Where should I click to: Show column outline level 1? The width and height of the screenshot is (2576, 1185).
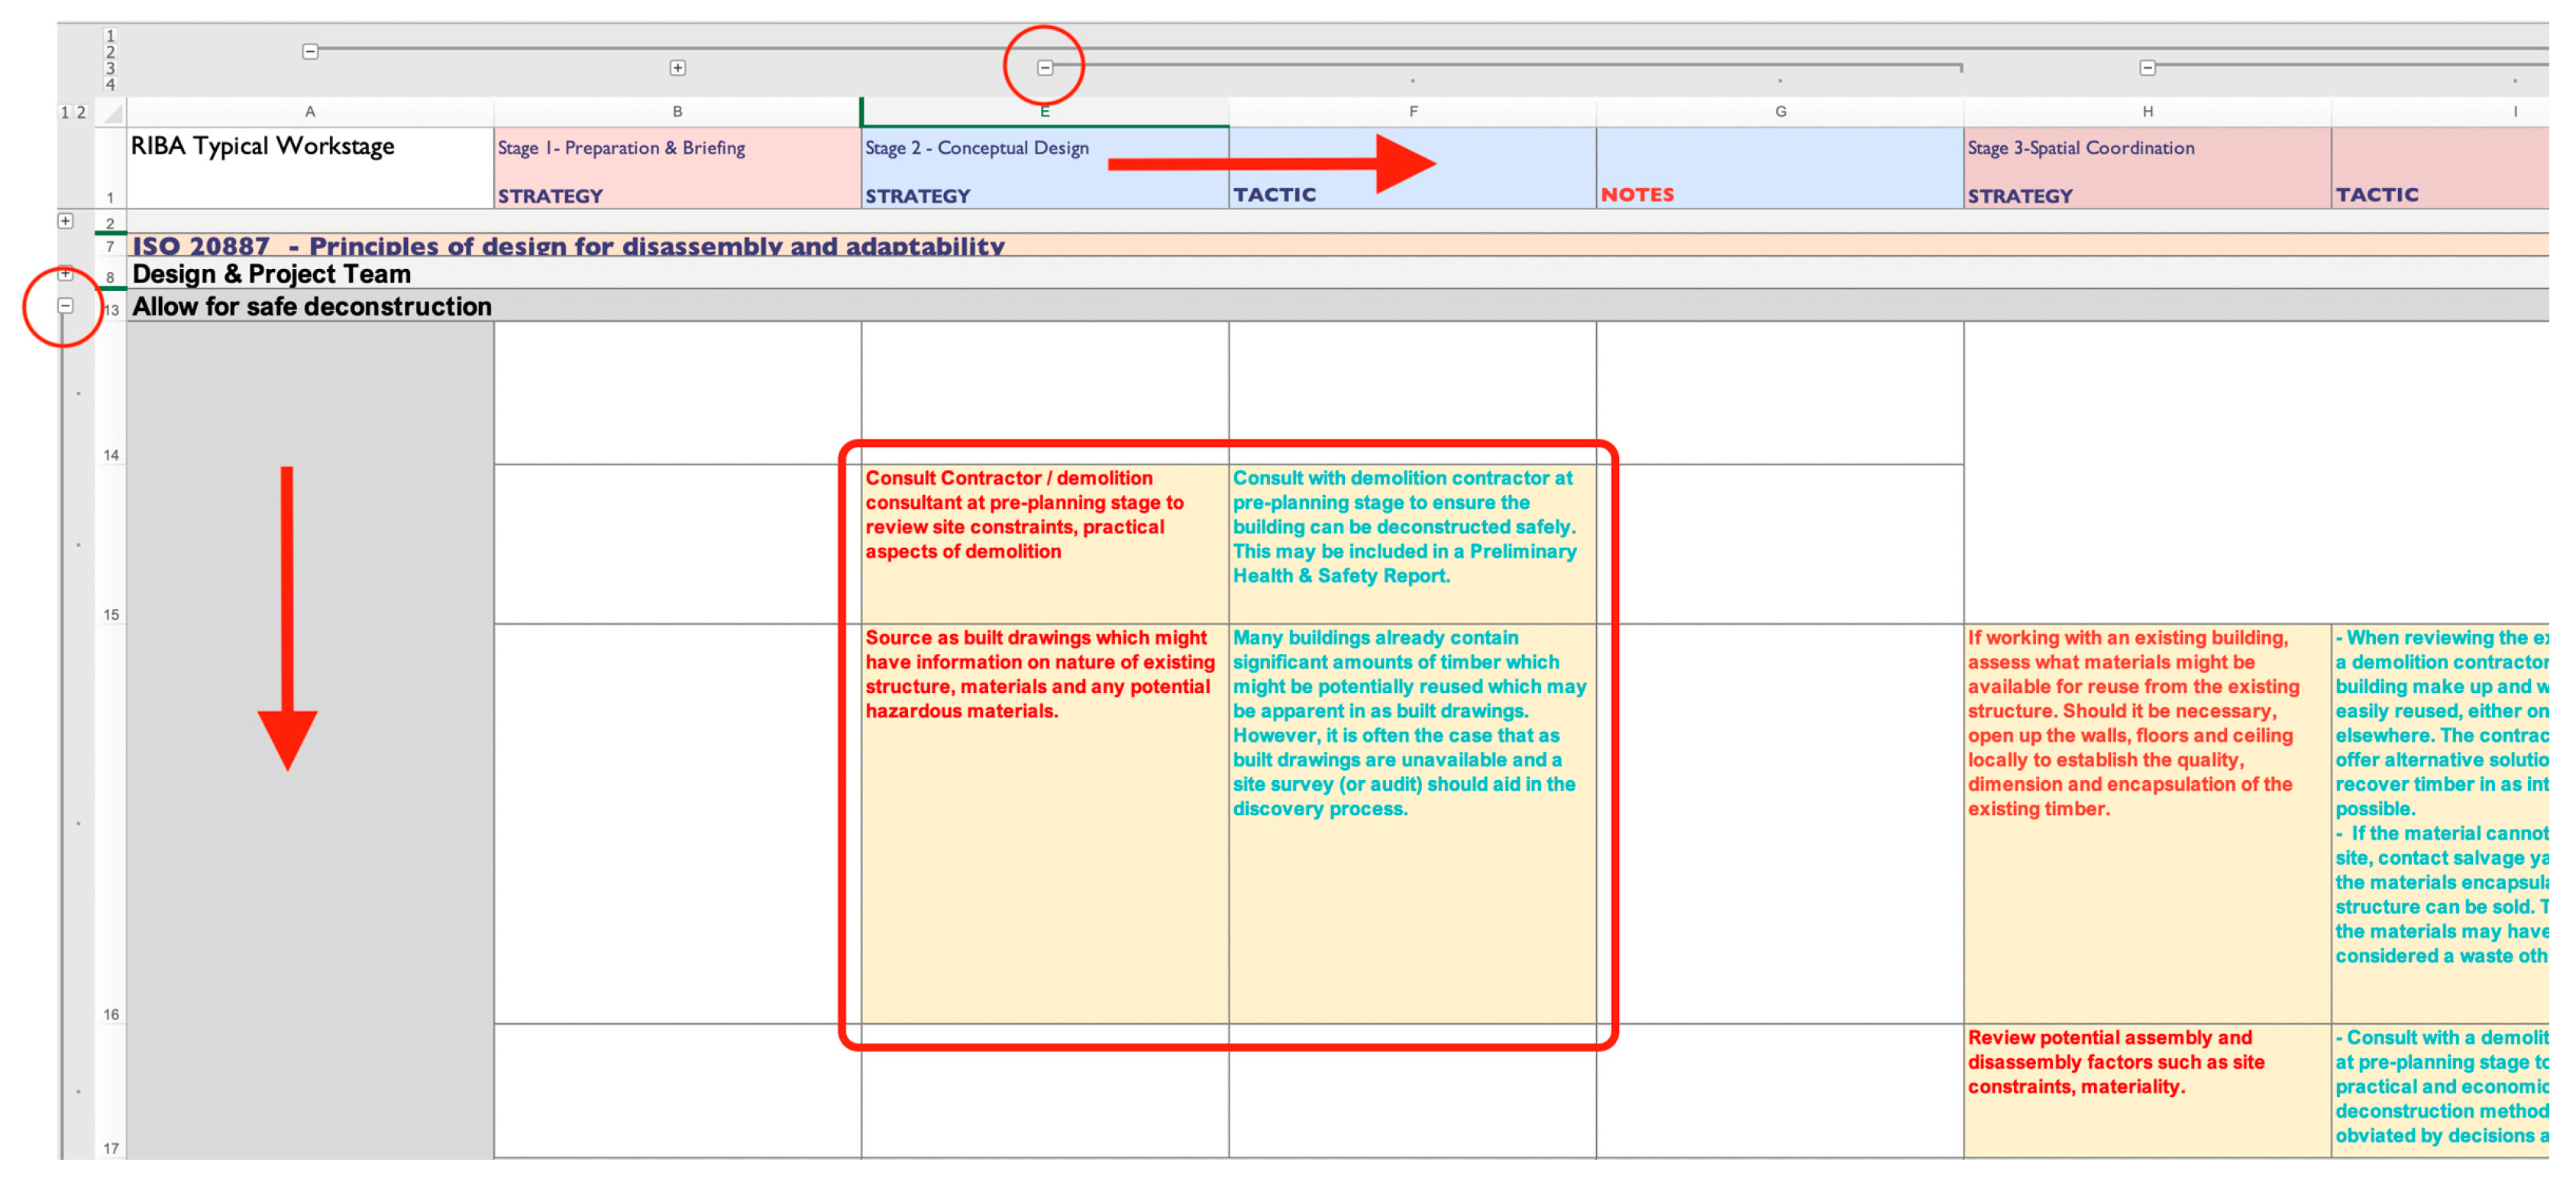coord(110,35)
